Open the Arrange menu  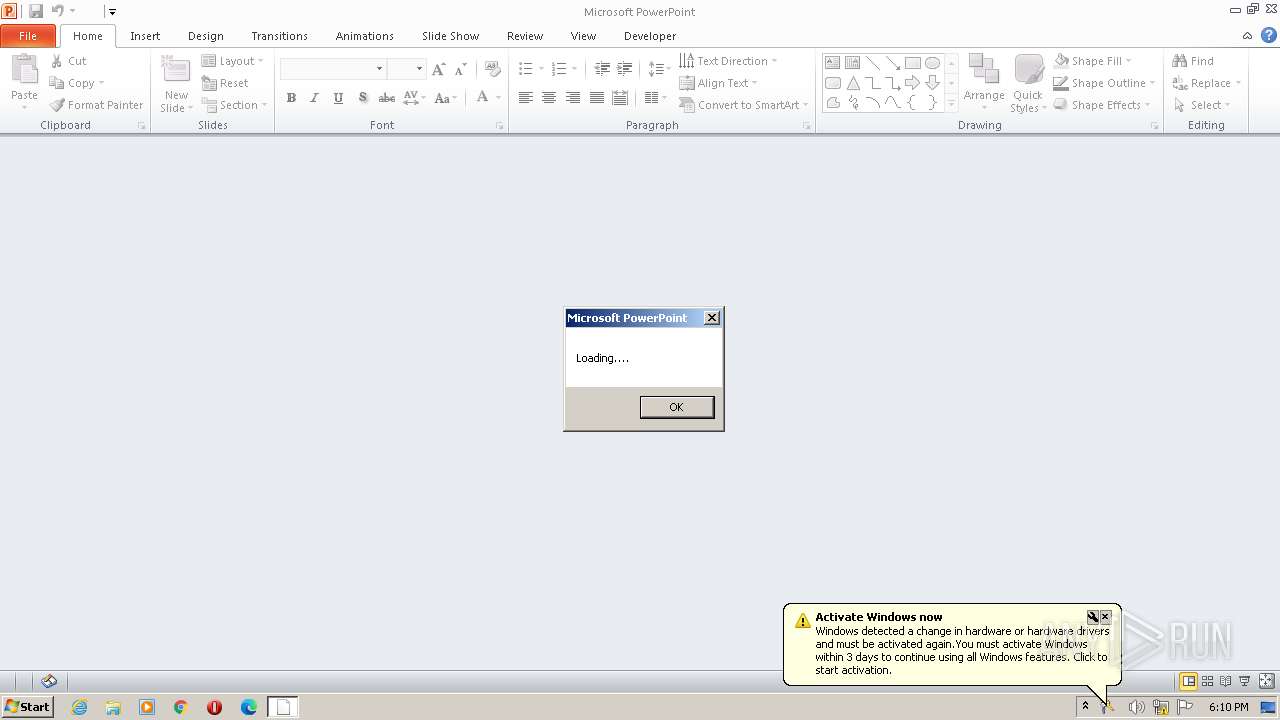[984, 83]
